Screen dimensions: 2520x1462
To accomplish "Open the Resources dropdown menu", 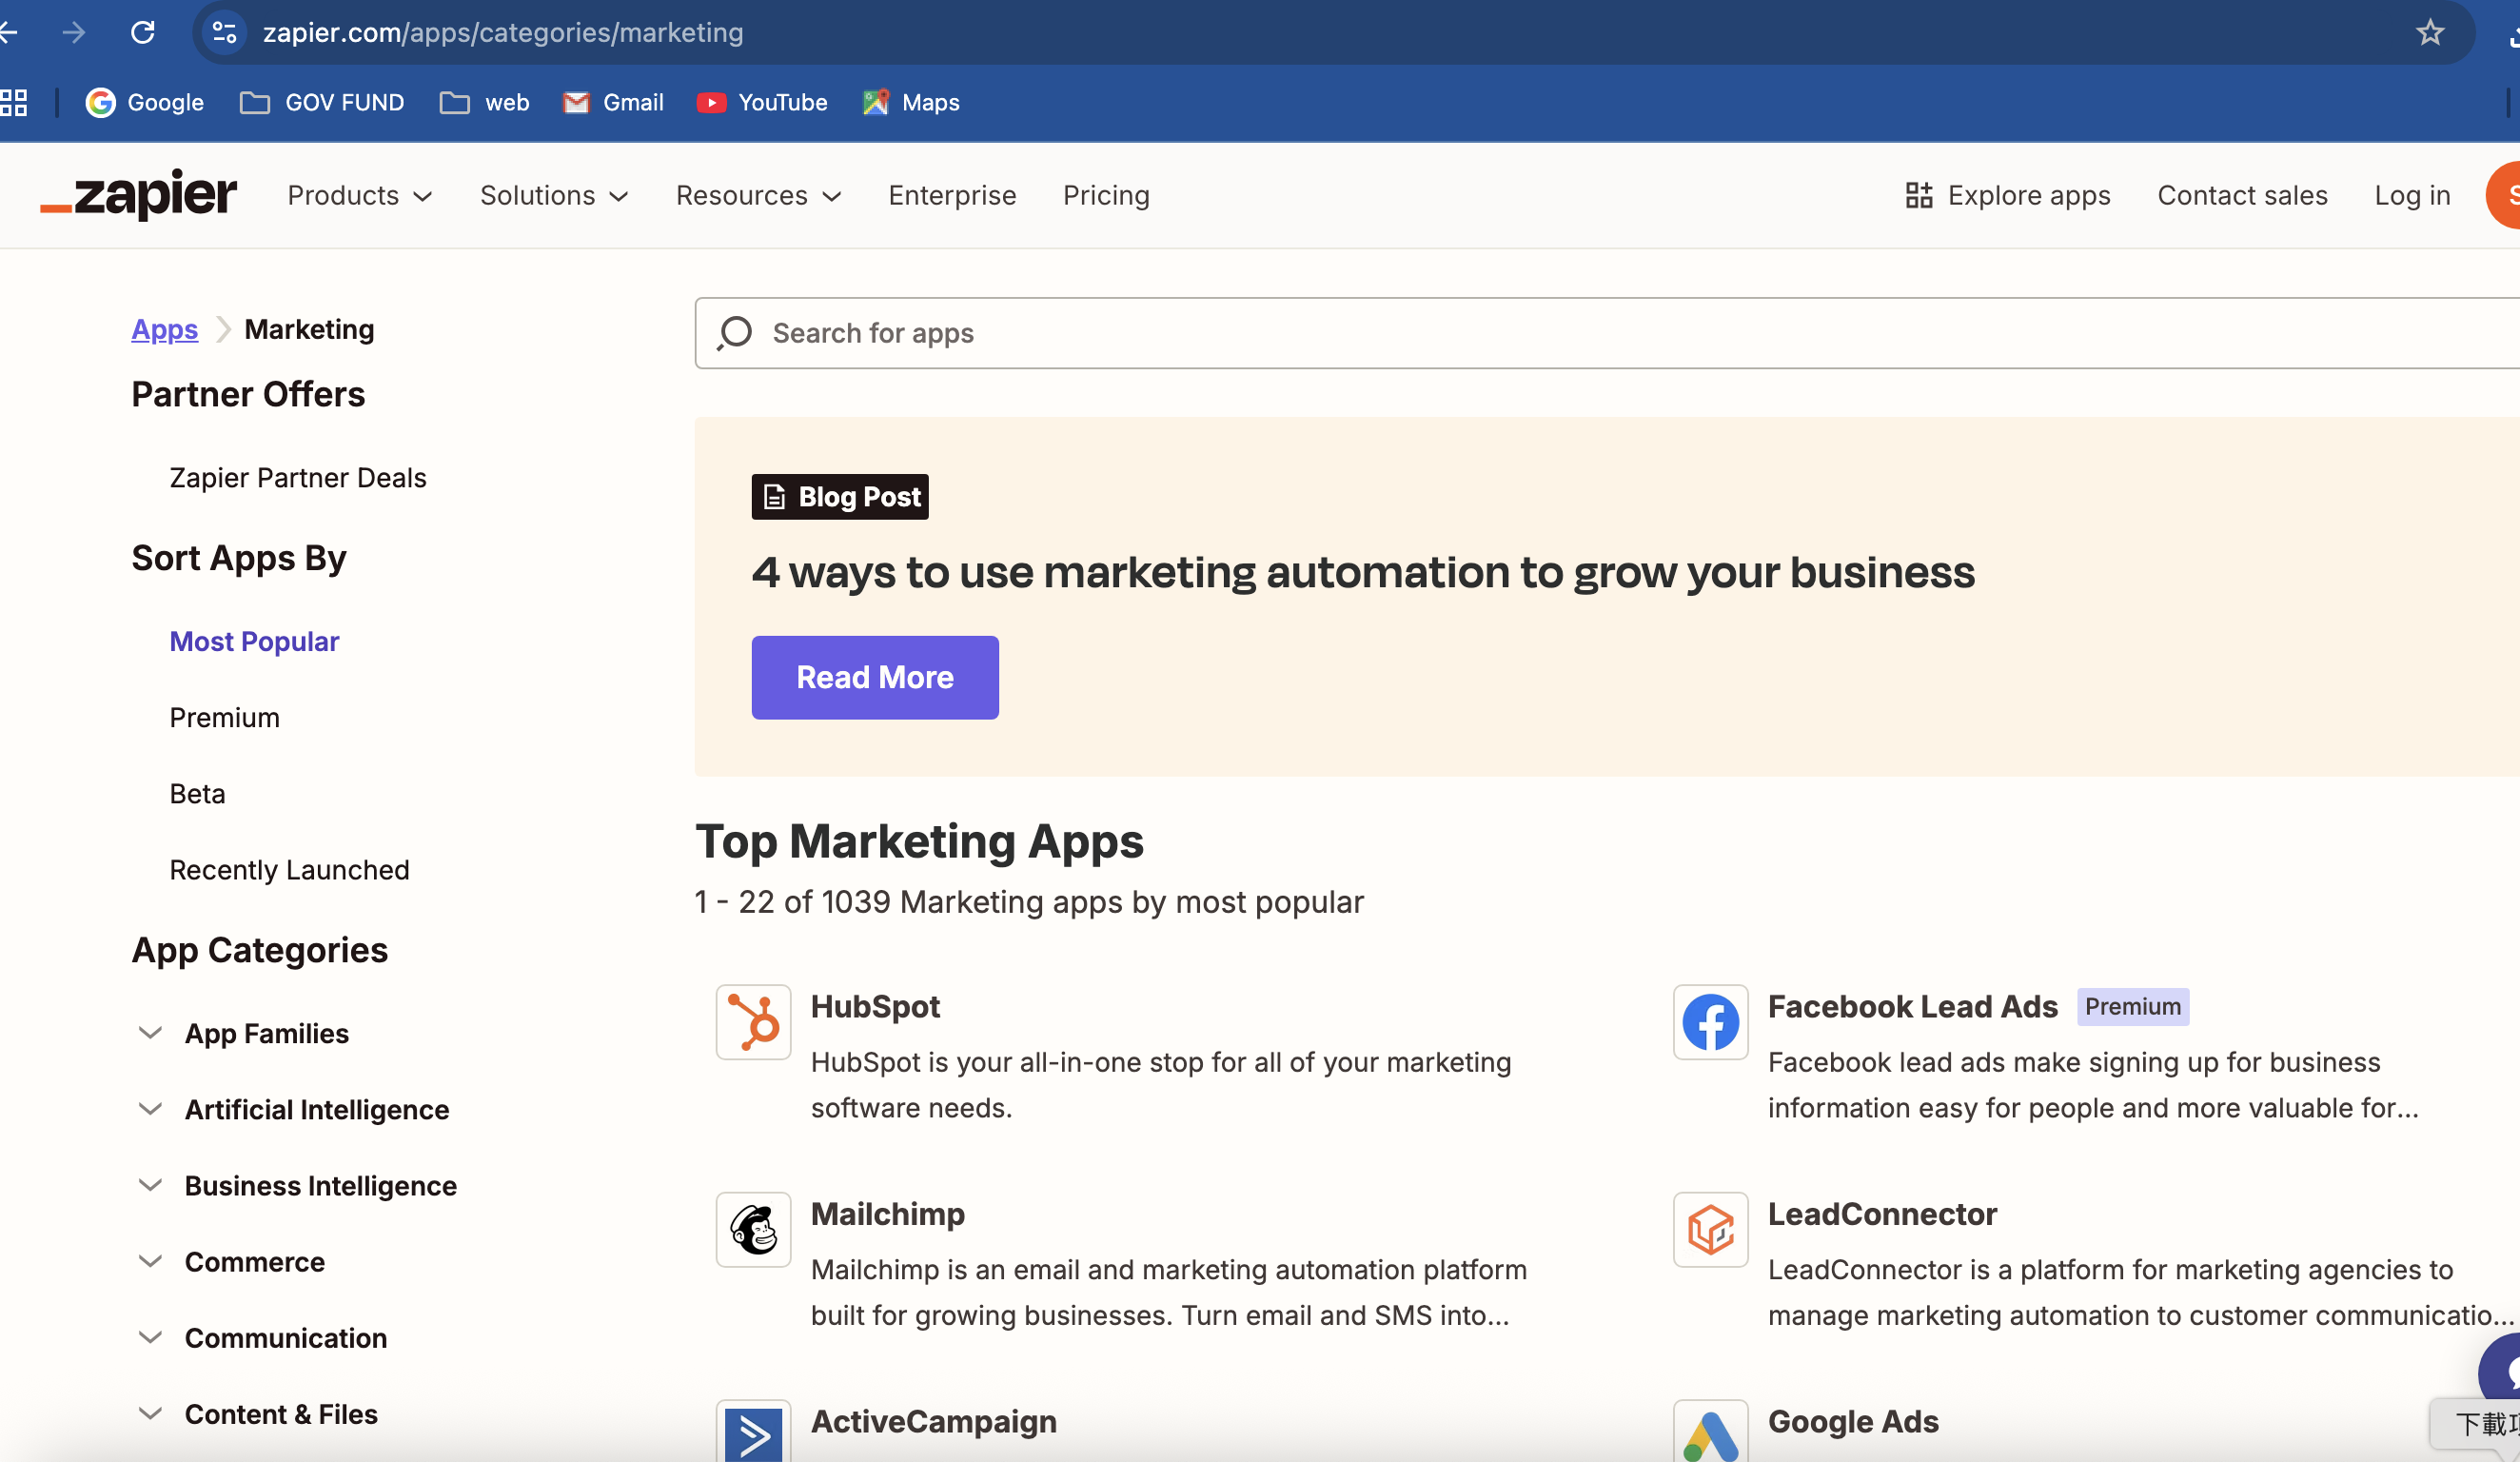I will [758, 195].
